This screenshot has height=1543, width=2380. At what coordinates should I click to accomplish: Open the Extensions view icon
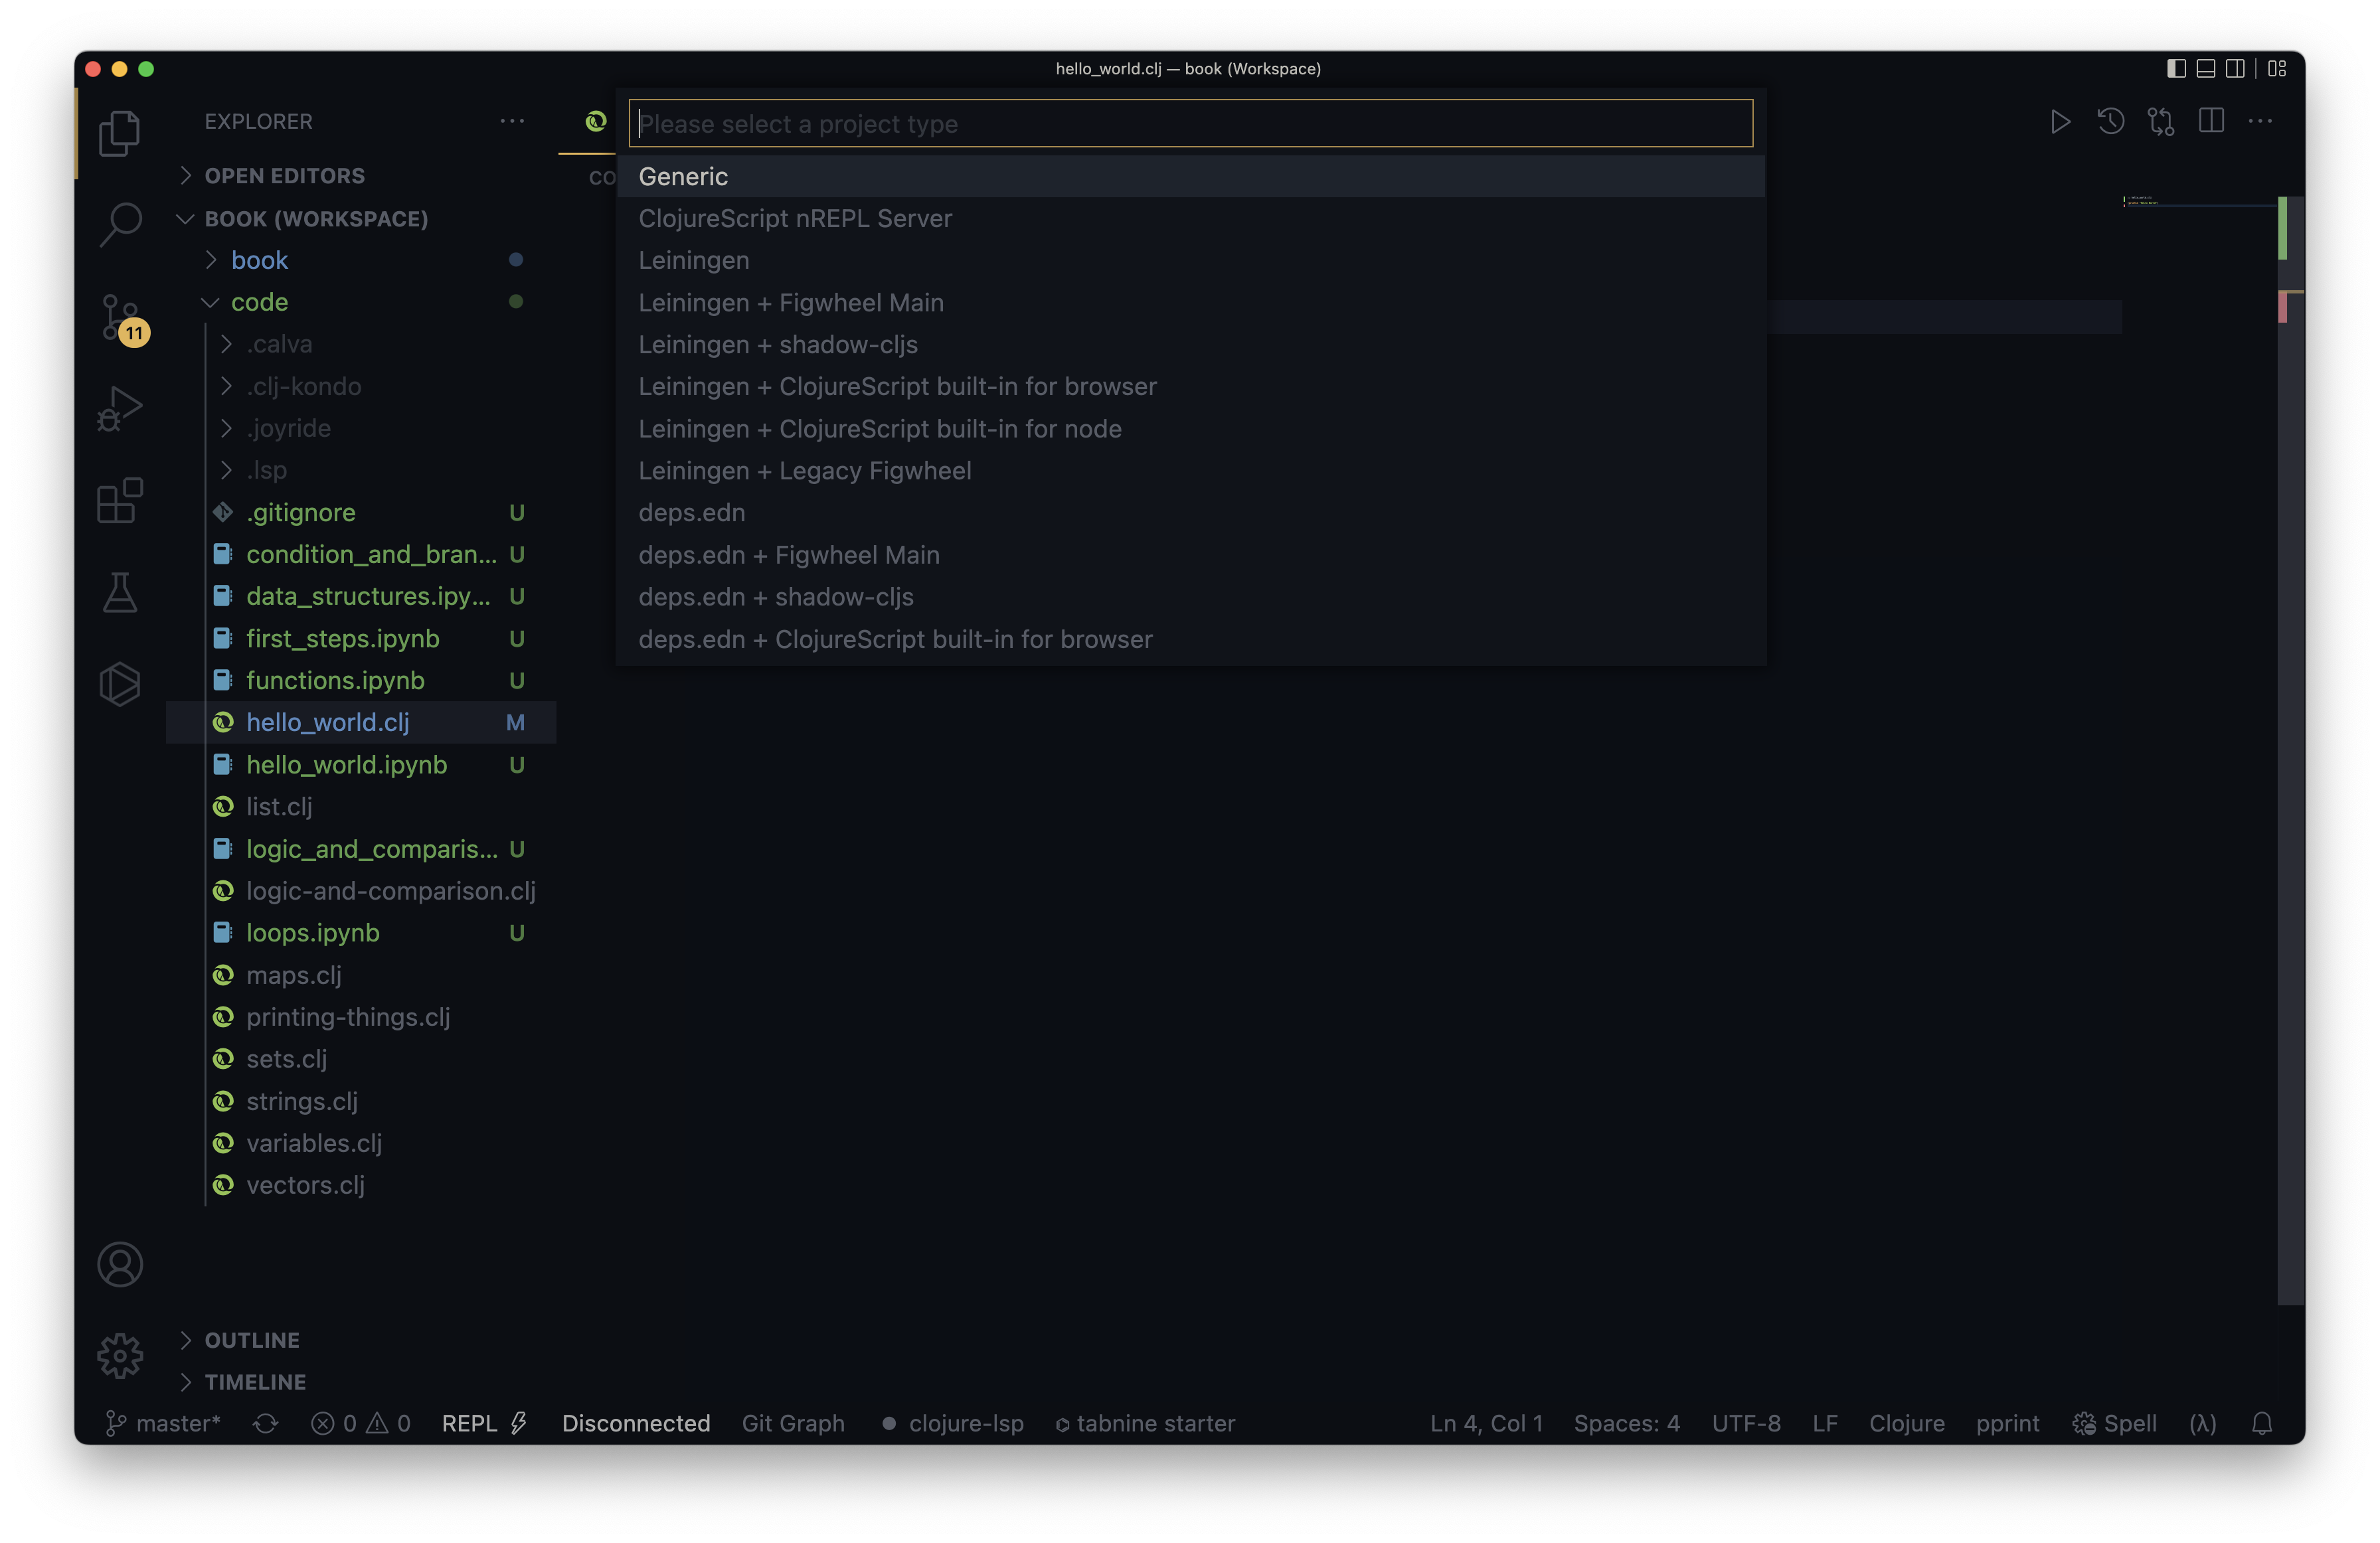[120, 500]
